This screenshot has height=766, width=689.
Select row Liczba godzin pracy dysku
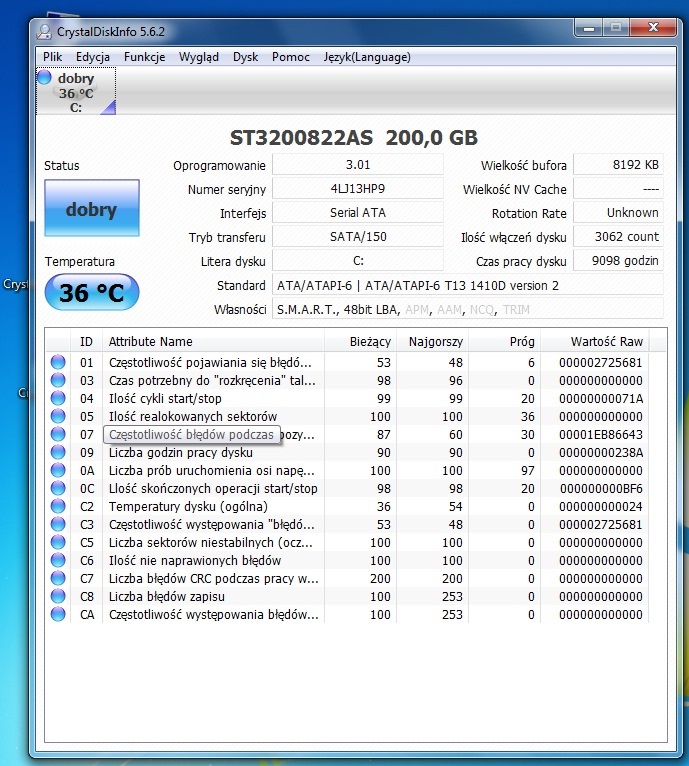(x=348, y=452)
